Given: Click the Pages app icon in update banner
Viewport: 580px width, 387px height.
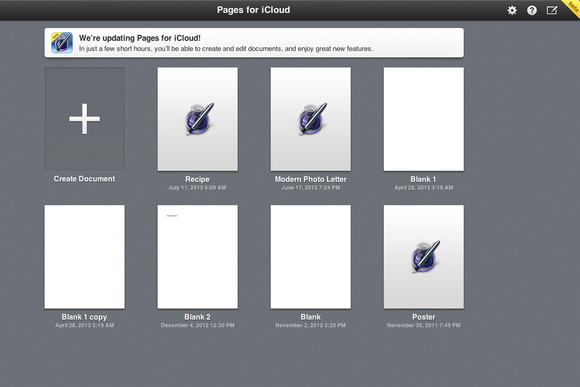Looking at the screenshot, I should pyautogui.click(x=62, y=43).
